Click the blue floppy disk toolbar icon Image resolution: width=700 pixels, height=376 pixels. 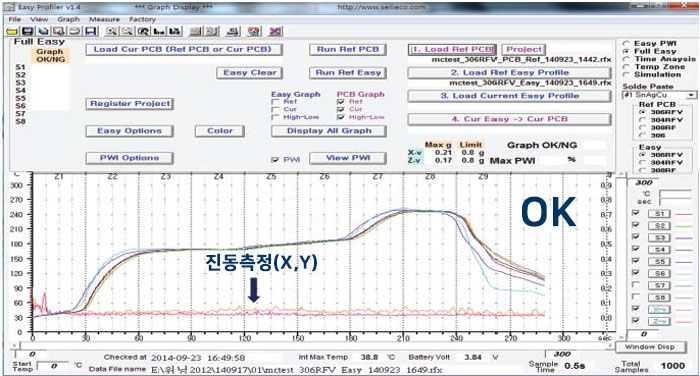91,31
